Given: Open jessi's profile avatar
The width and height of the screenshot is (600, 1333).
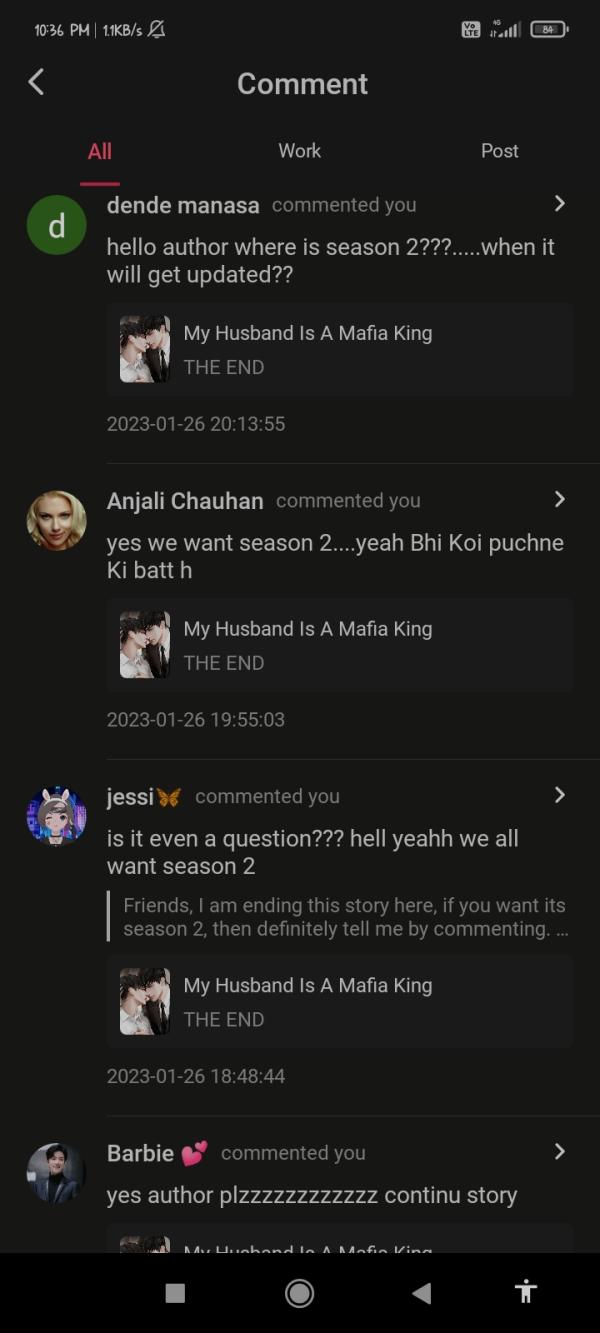Looking at the screenshot, I should tap(56, 816).
